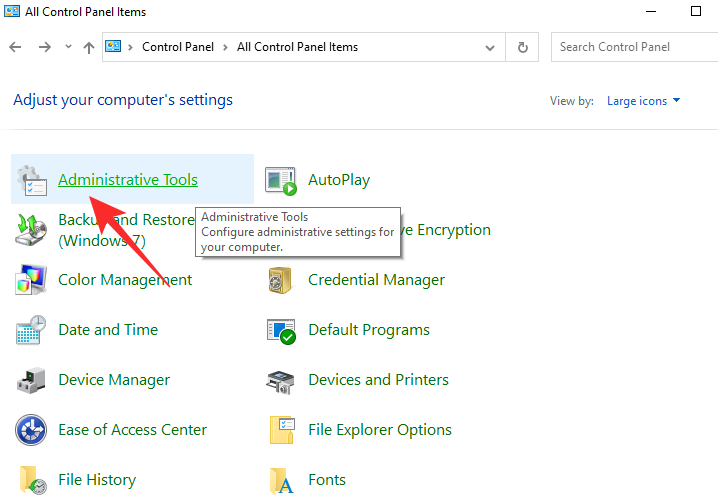Open the File Explorer Options icon
The height and width of the screenshot is (495, 718).
pos(281,430)
